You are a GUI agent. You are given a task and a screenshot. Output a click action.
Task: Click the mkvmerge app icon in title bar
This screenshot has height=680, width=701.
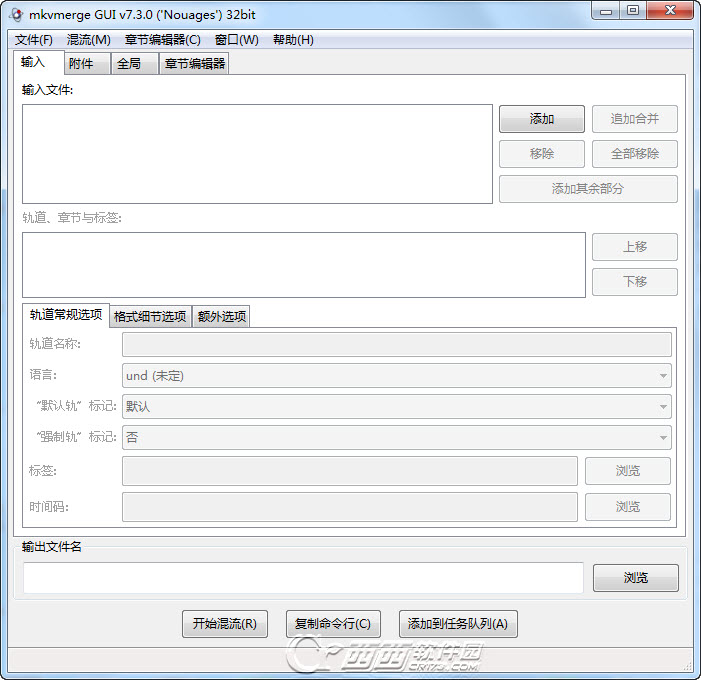[17, 15]
